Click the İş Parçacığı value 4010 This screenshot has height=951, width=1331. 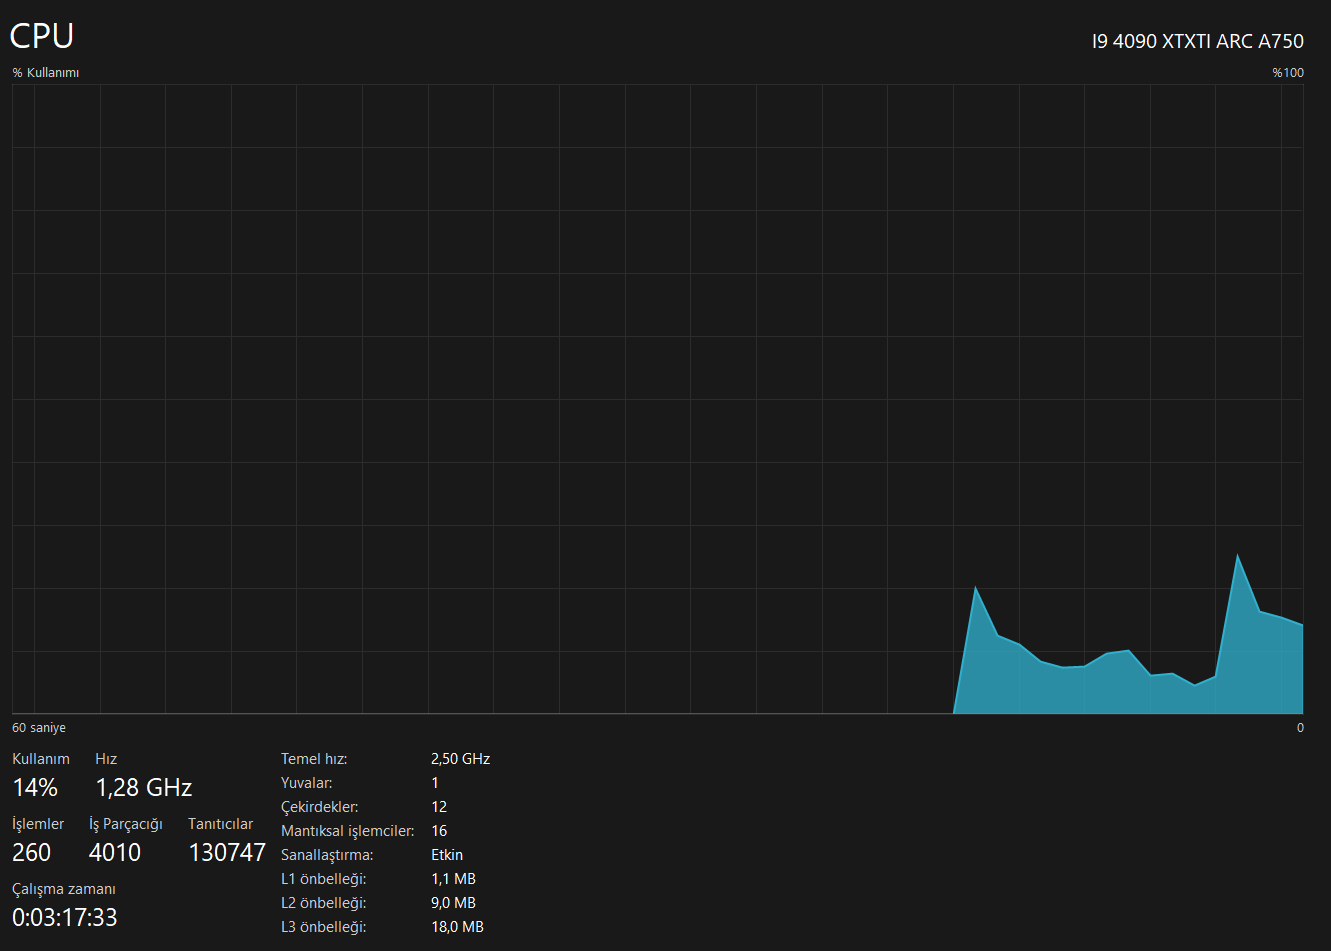[115, 852]
